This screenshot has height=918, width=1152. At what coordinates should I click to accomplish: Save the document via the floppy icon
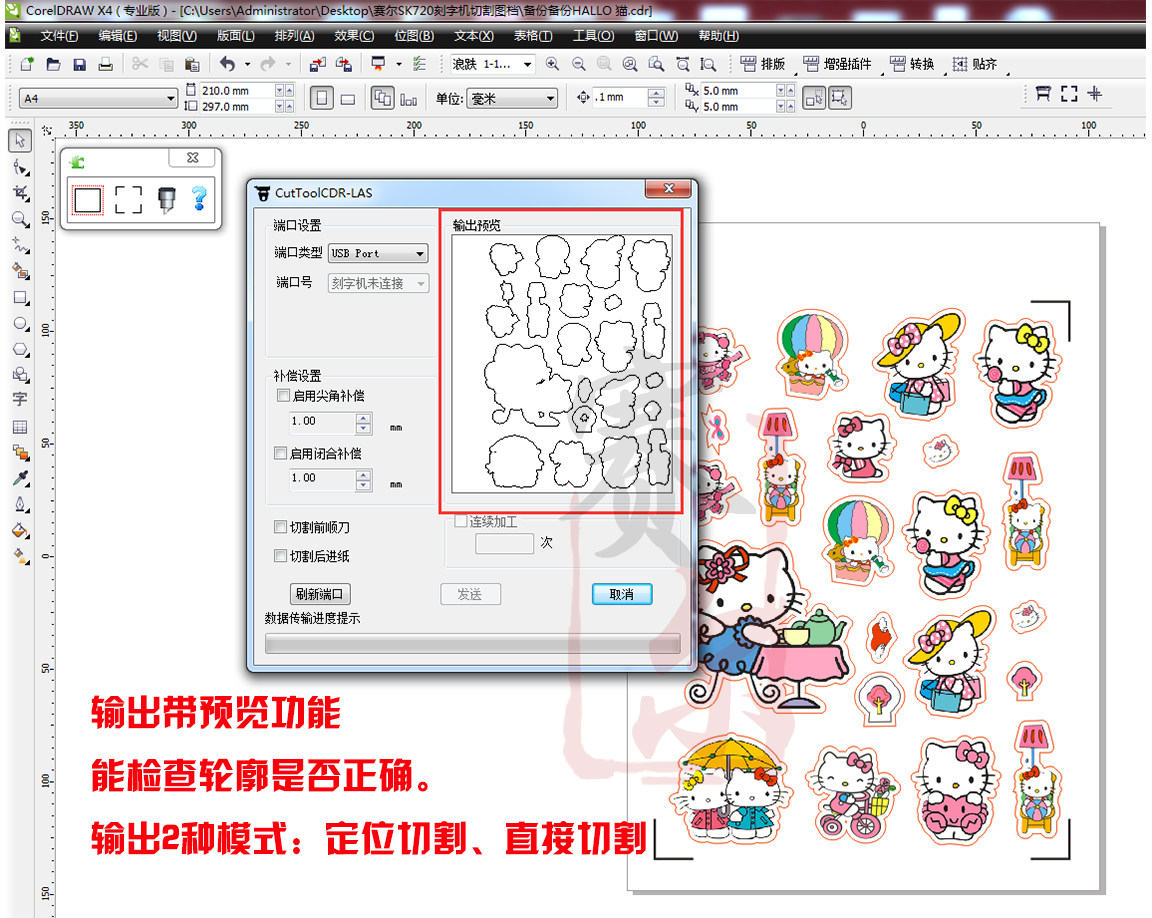(79, 65)
